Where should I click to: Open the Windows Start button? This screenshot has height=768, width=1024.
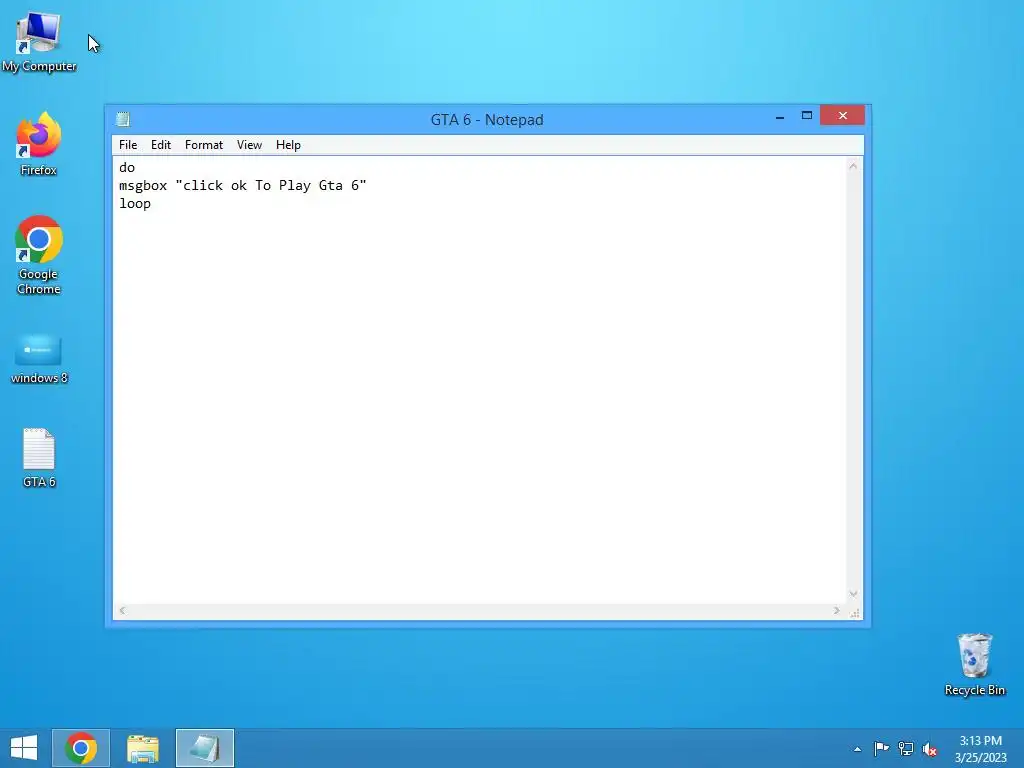click(x=24, y=748)
